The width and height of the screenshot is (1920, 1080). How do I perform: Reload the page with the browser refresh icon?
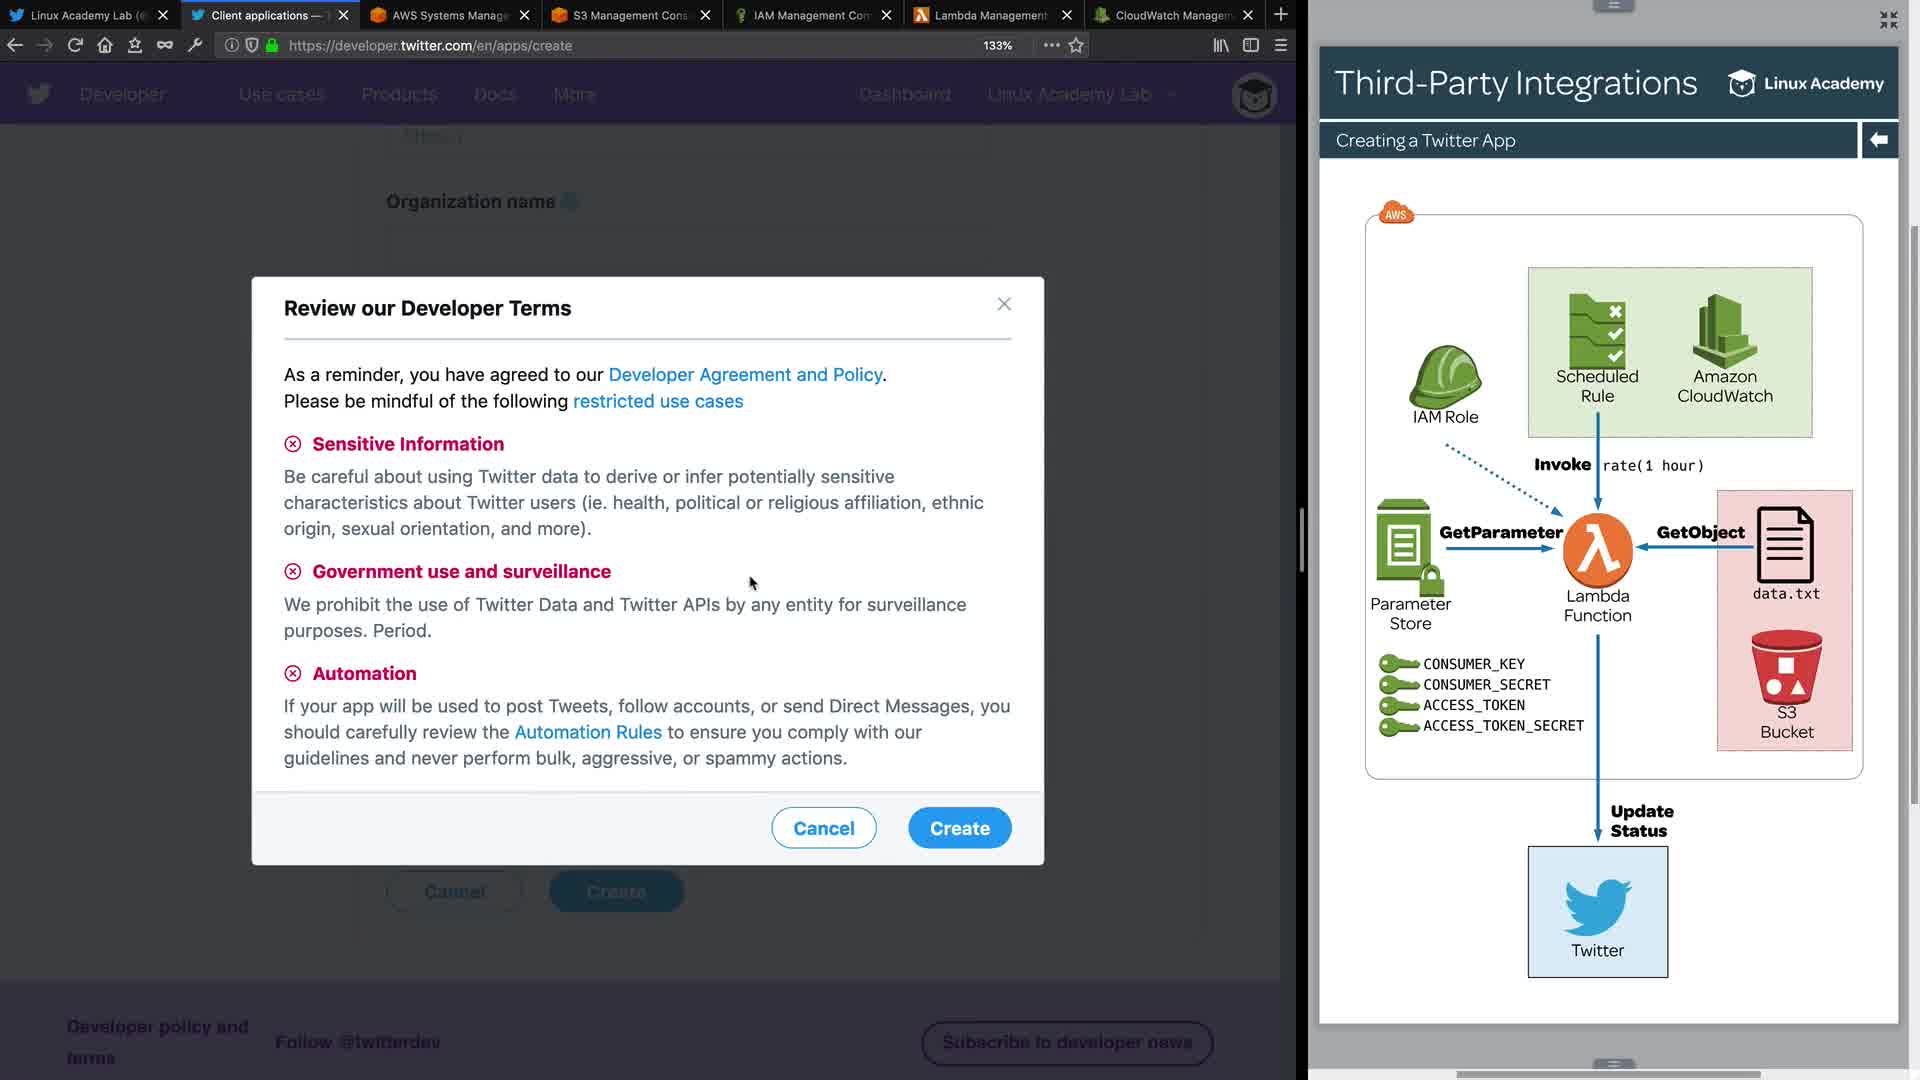pos(75,45)
